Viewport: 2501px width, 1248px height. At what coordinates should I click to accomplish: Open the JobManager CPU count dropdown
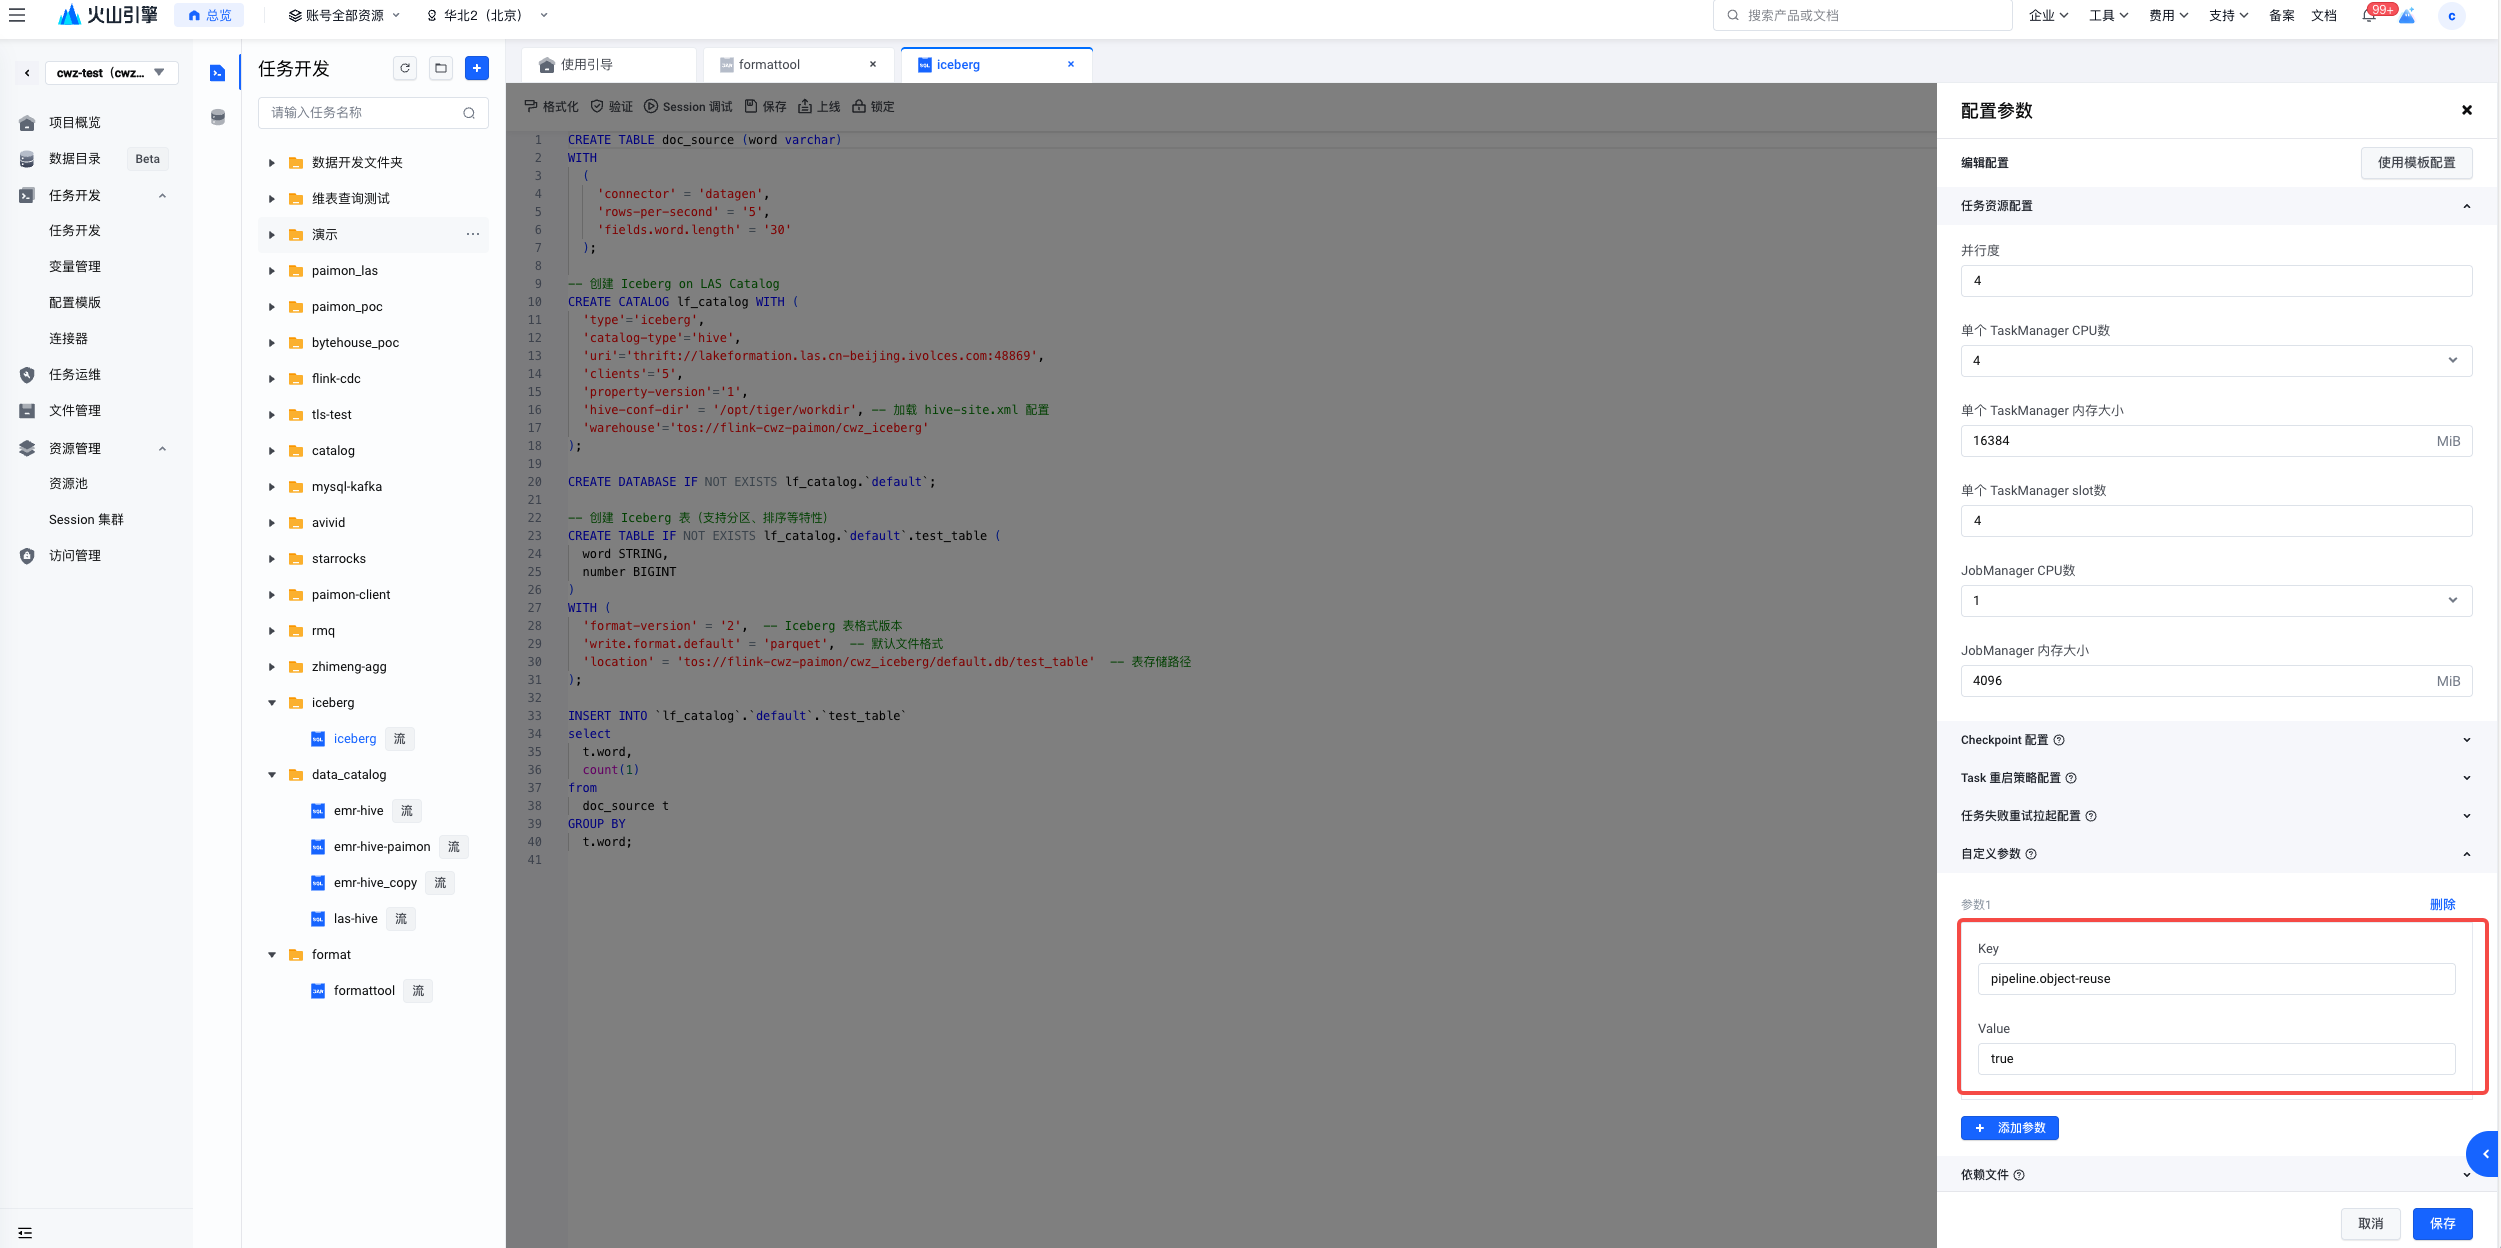pyautogui.click(x=2216, y=601)
